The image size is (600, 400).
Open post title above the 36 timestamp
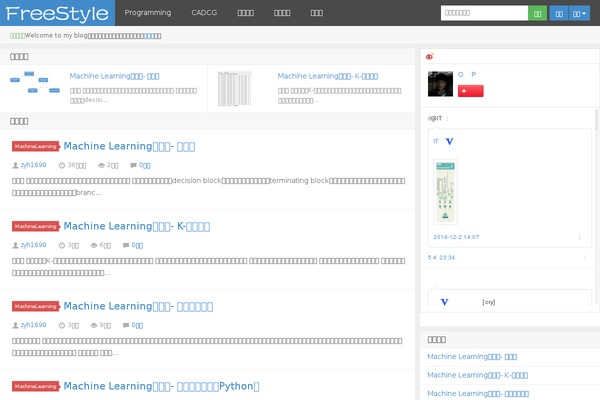pyautogui.click(x=129, y=146)
